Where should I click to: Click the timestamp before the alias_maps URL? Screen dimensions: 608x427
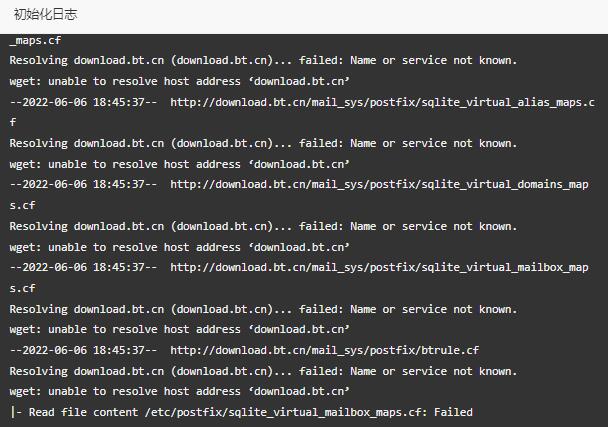click(84, 102)
